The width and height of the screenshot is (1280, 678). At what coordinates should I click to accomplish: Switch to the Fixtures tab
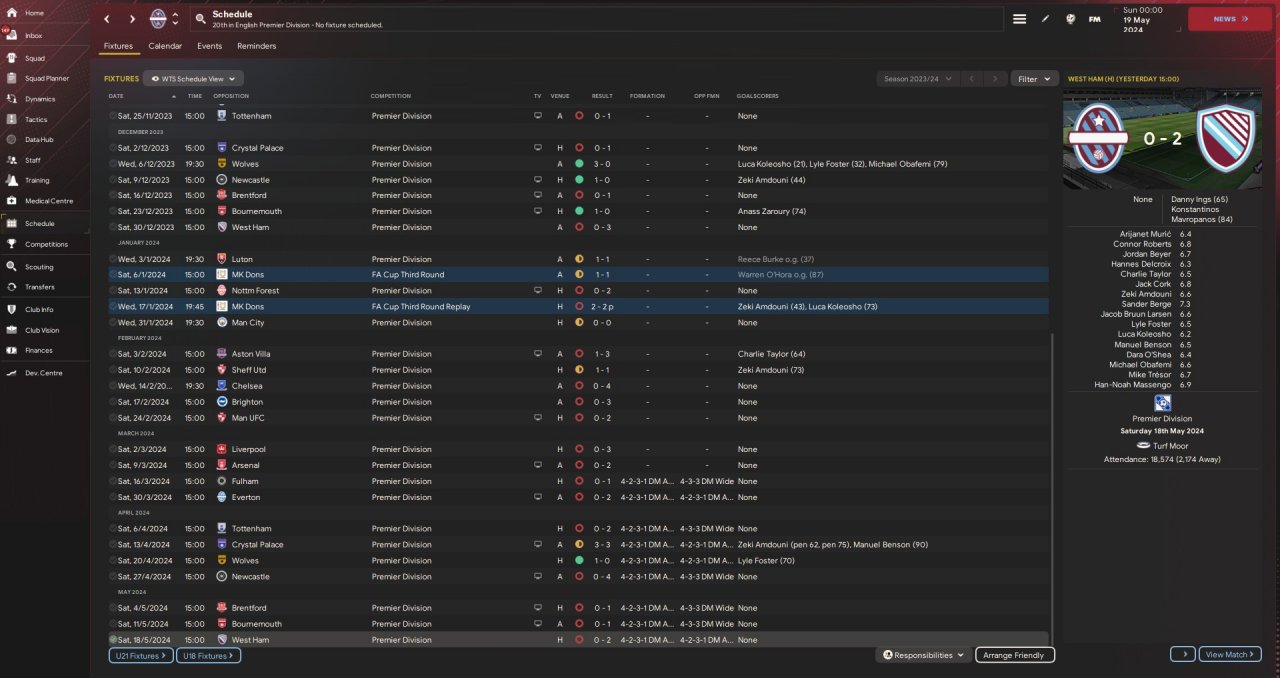118,46
